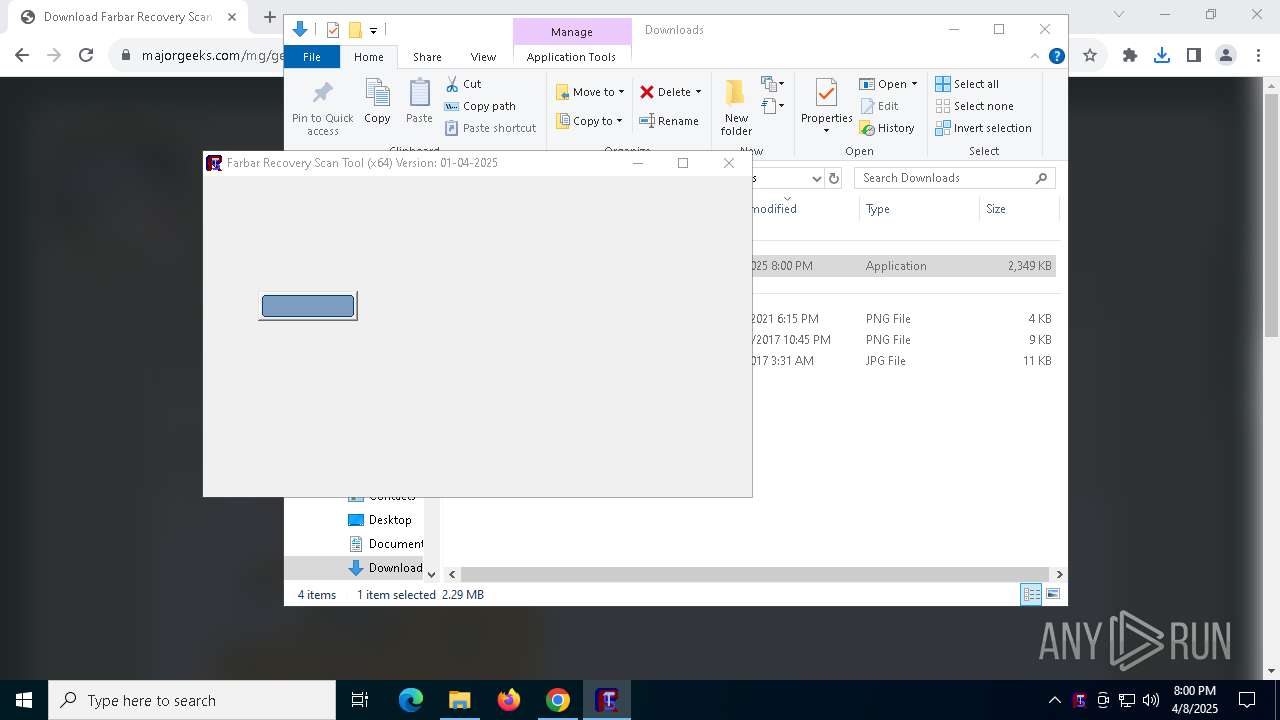
Task: Bookmark this page with star icon
Action: pyautogui.click(x=1090, y=56)
